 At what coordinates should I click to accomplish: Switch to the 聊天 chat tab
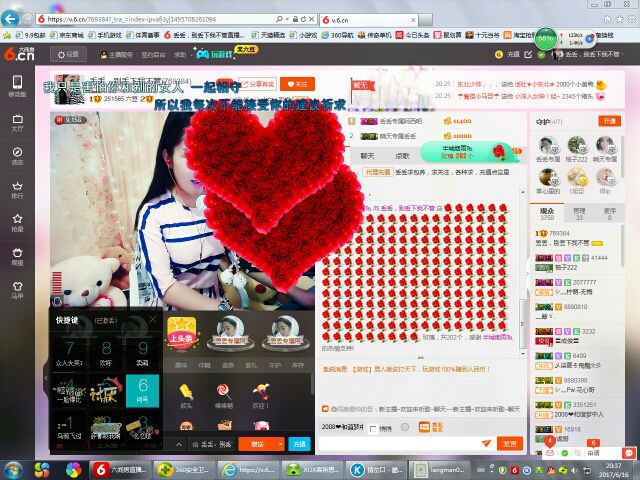[367, 156]
